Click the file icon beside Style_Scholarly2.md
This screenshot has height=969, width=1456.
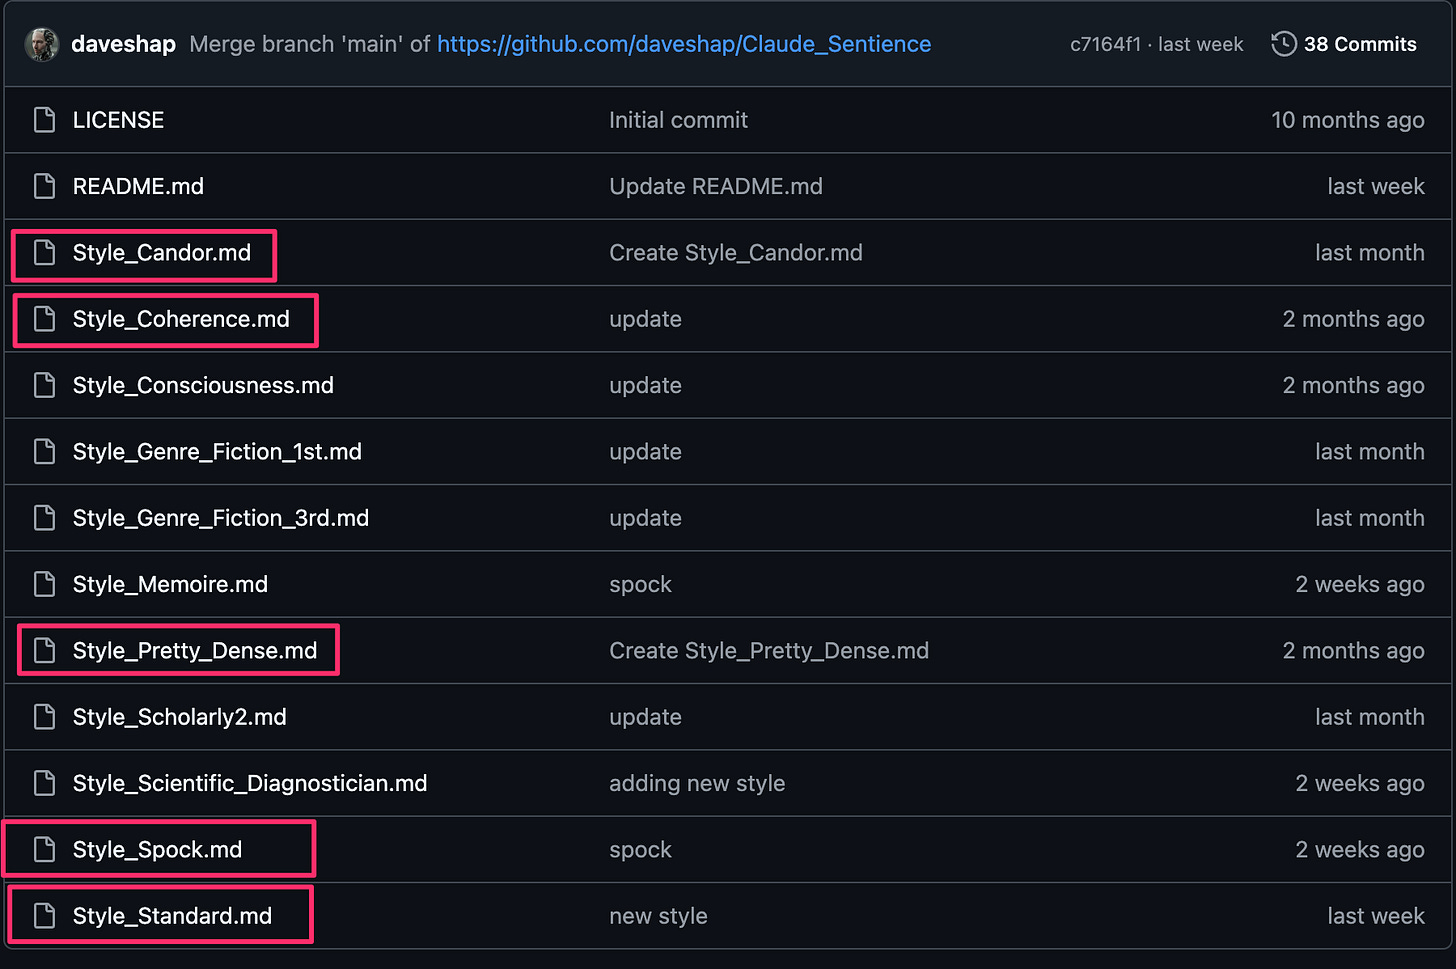coord(44,717)
